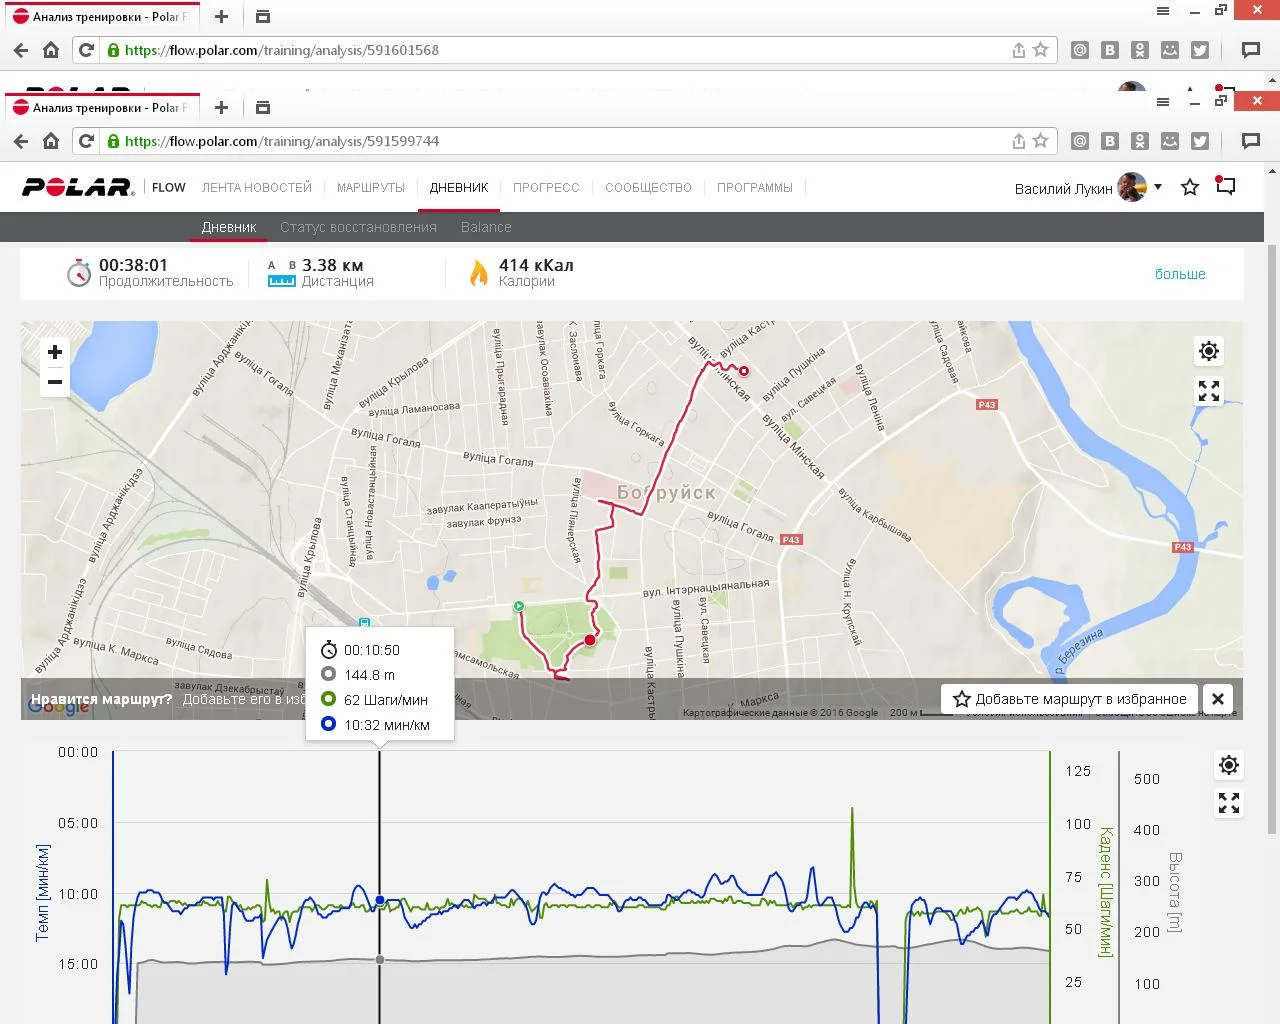Open the hamburger menu of the background browser window
This screenshot has width=1280, height=1024.
(x=1162, y=11)
